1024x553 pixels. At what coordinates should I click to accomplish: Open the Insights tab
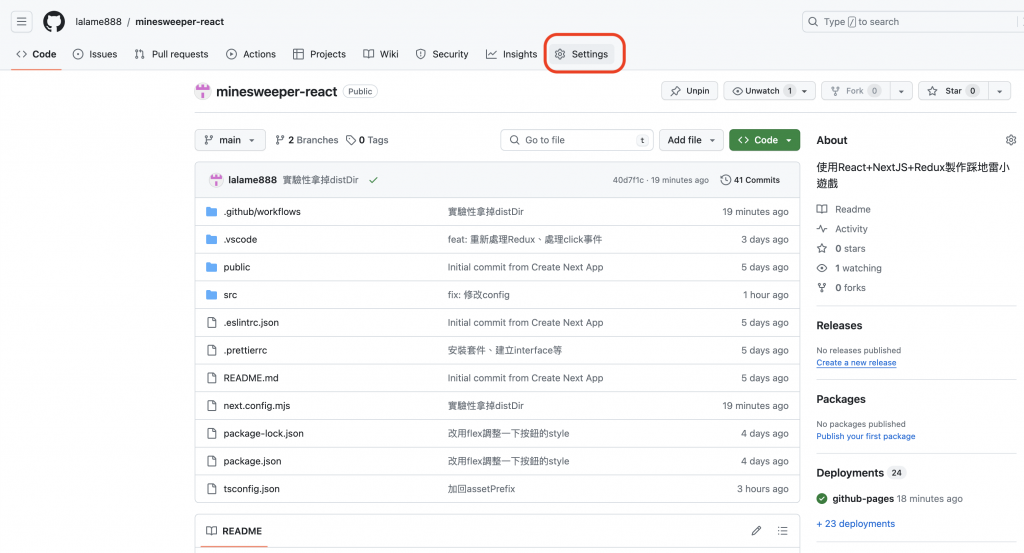click(511, 54)
